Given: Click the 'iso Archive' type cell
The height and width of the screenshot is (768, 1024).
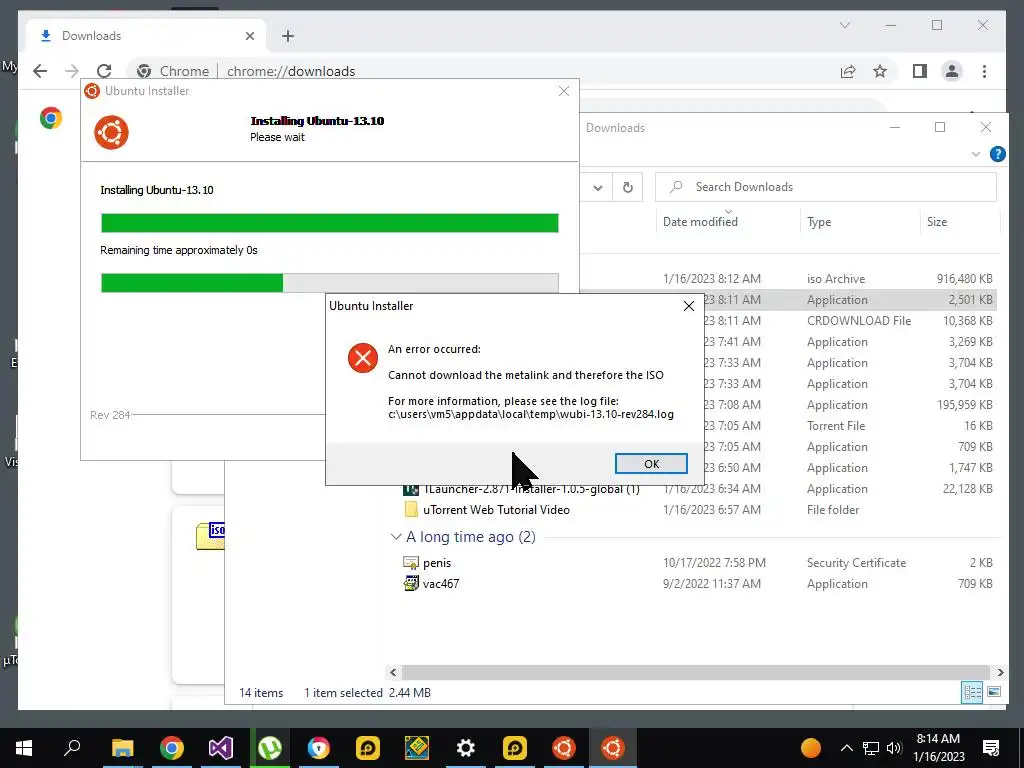Looking at the screenshot, I should [836, 279].
